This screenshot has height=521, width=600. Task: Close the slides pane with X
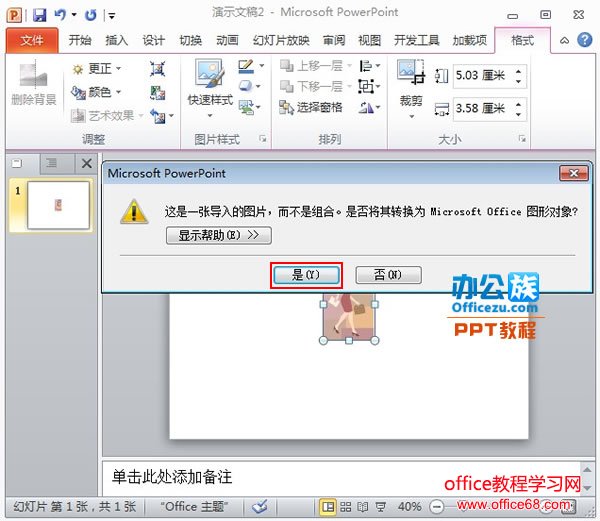click(86, 163)
